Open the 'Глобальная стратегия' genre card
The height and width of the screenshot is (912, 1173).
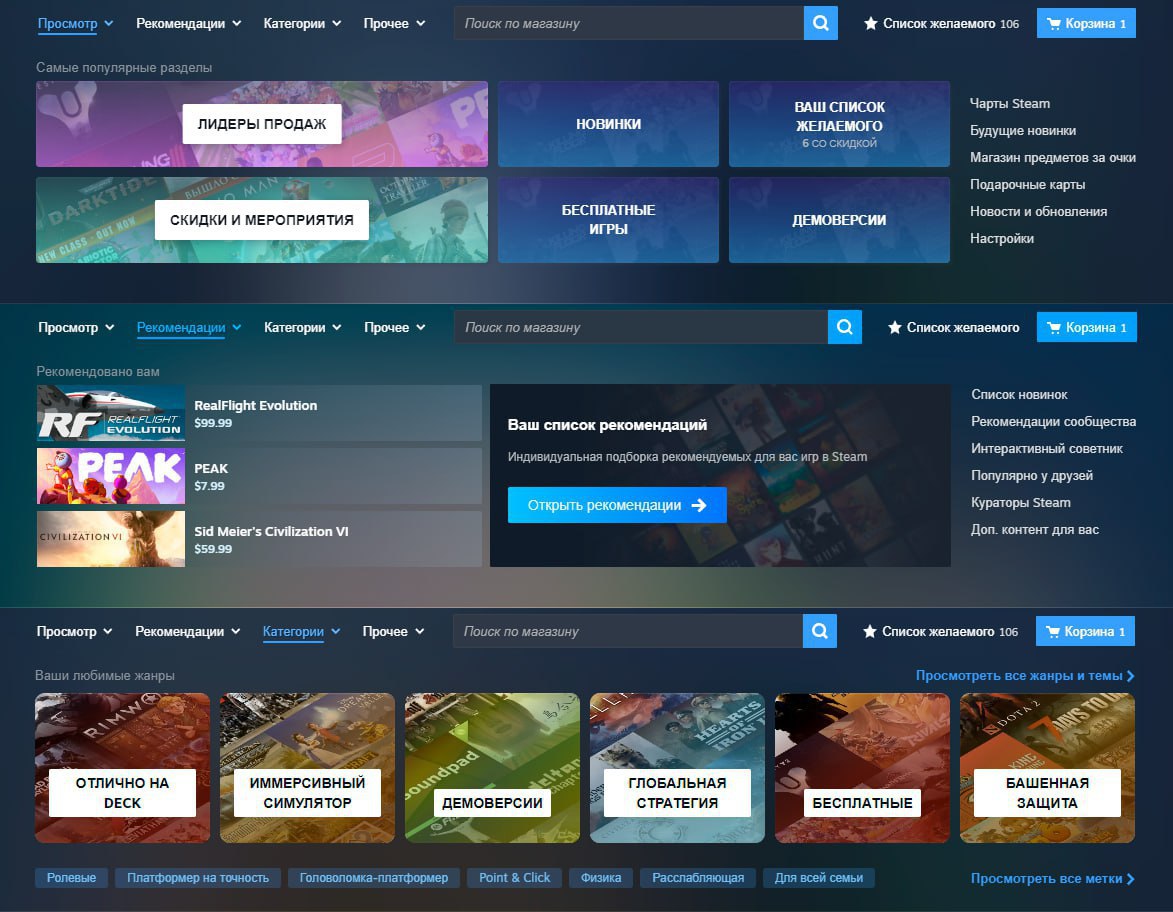pyautogui.click(x=677, y=768)
